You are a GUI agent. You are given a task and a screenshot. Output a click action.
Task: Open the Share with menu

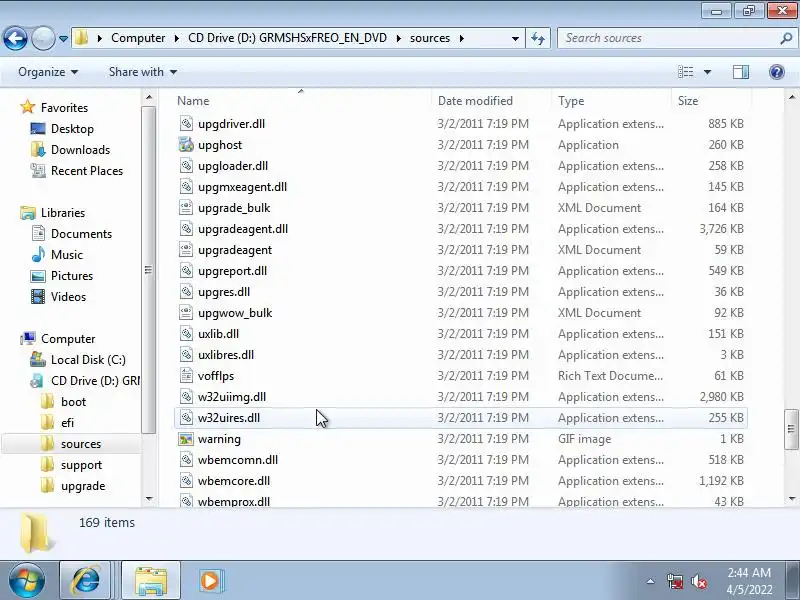(x=143, y=72)
